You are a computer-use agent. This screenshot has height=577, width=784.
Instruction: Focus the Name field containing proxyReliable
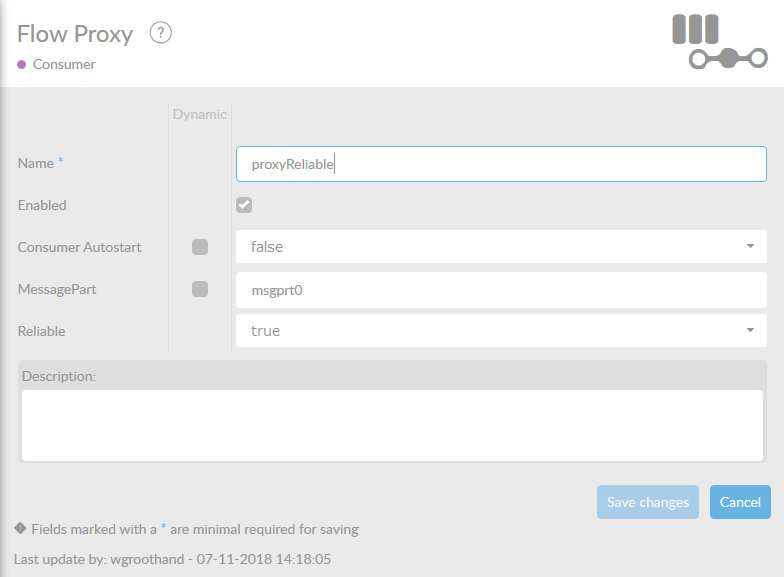[501, 164]
